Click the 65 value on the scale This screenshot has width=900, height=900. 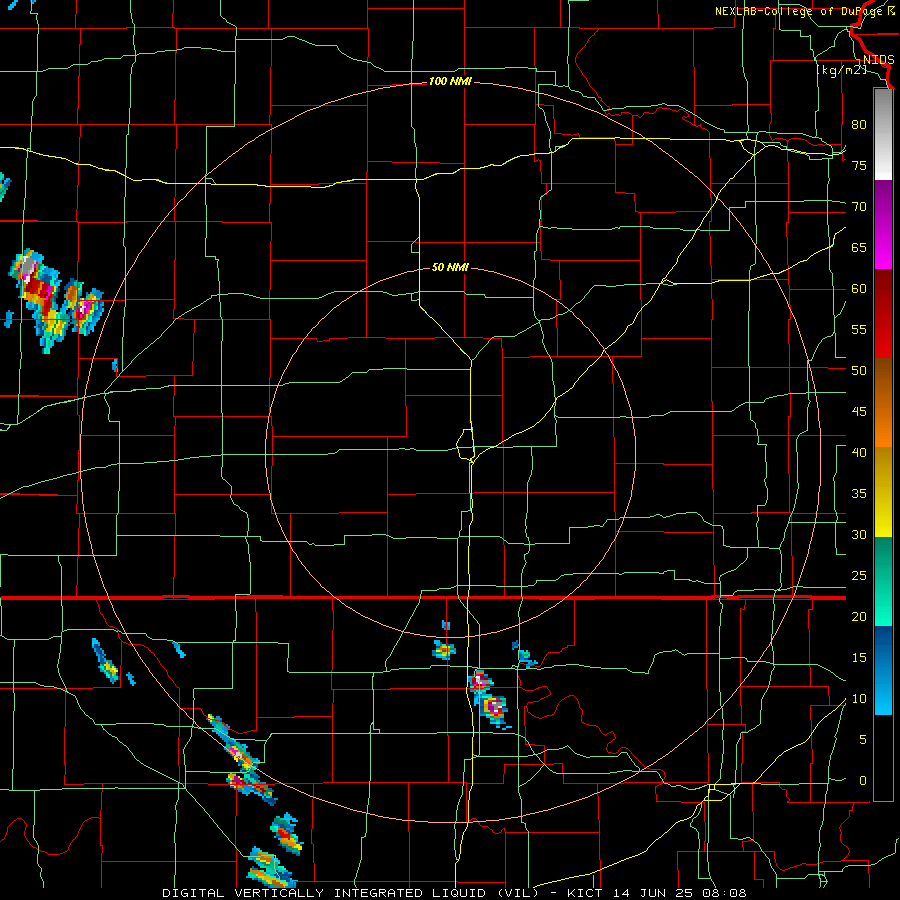[859, 247]
